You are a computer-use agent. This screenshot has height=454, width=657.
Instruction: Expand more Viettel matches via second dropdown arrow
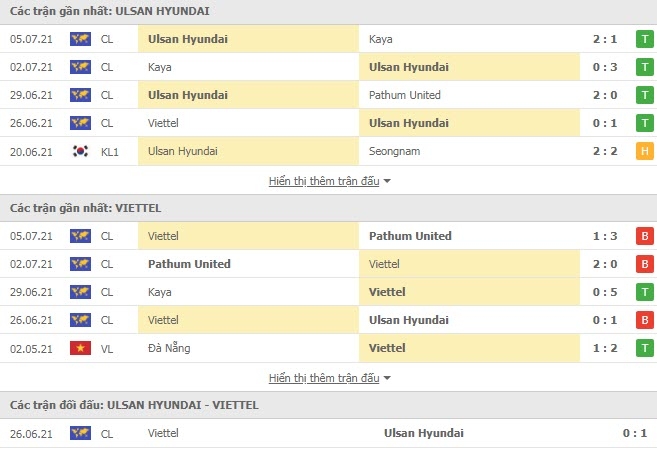click(387, 378)
